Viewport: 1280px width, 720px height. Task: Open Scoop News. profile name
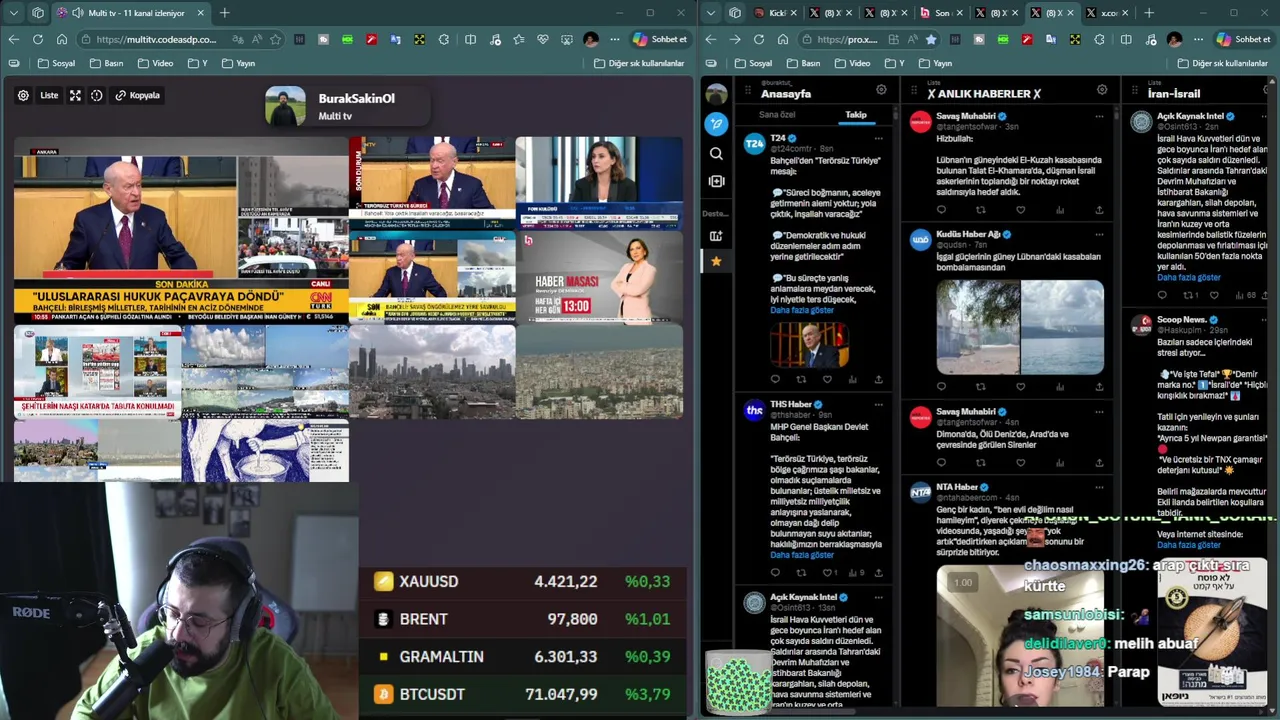tap(1182, 320)
